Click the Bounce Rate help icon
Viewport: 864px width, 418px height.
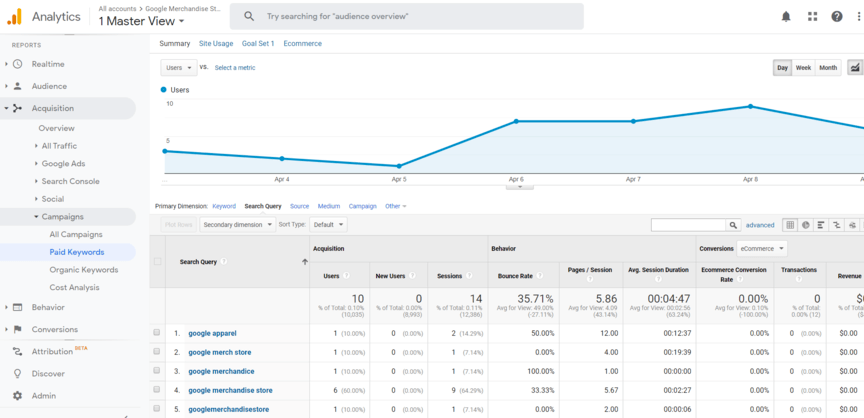coord(539,275)
